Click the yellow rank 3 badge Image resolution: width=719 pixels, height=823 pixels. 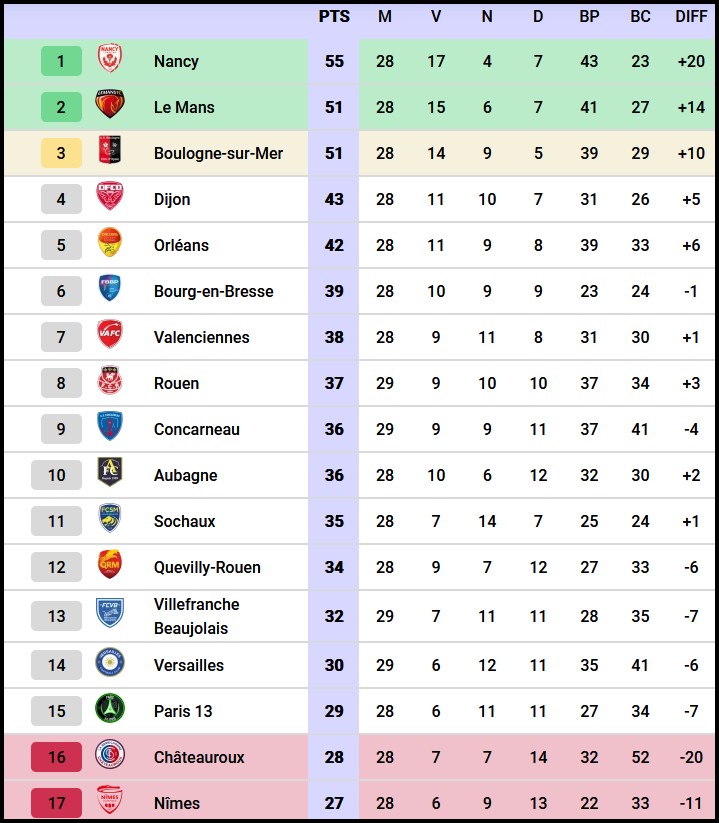[61, 153]
